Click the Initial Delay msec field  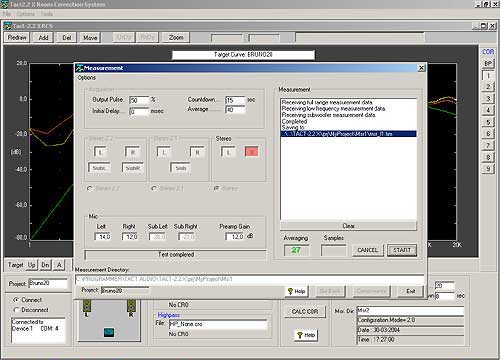[139, 111]
